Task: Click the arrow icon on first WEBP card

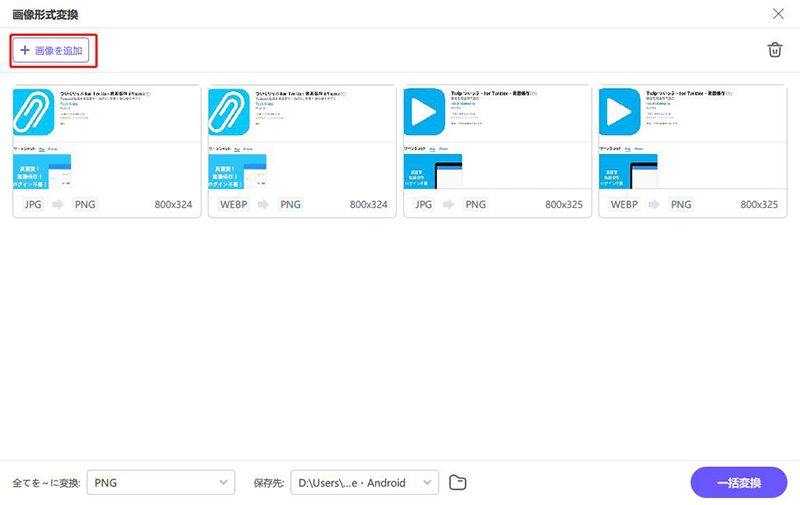Action: coord(264,205)
